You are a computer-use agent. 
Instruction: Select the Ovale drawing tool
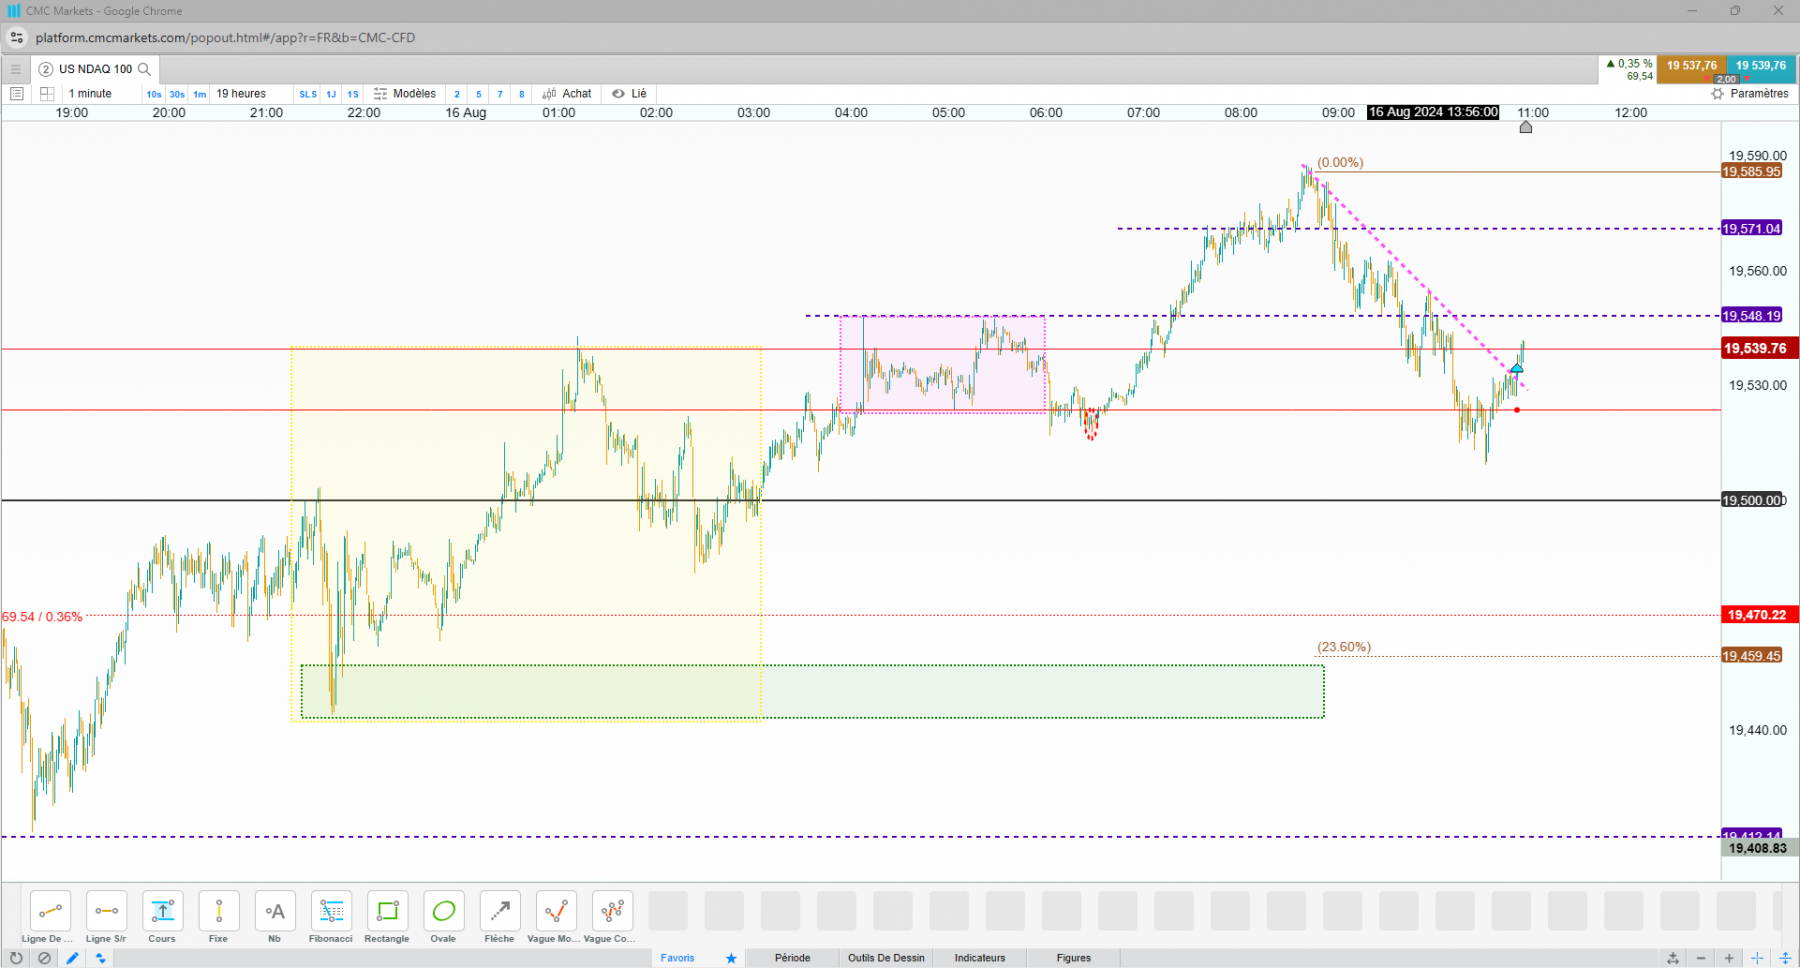[x=443, y=911]
